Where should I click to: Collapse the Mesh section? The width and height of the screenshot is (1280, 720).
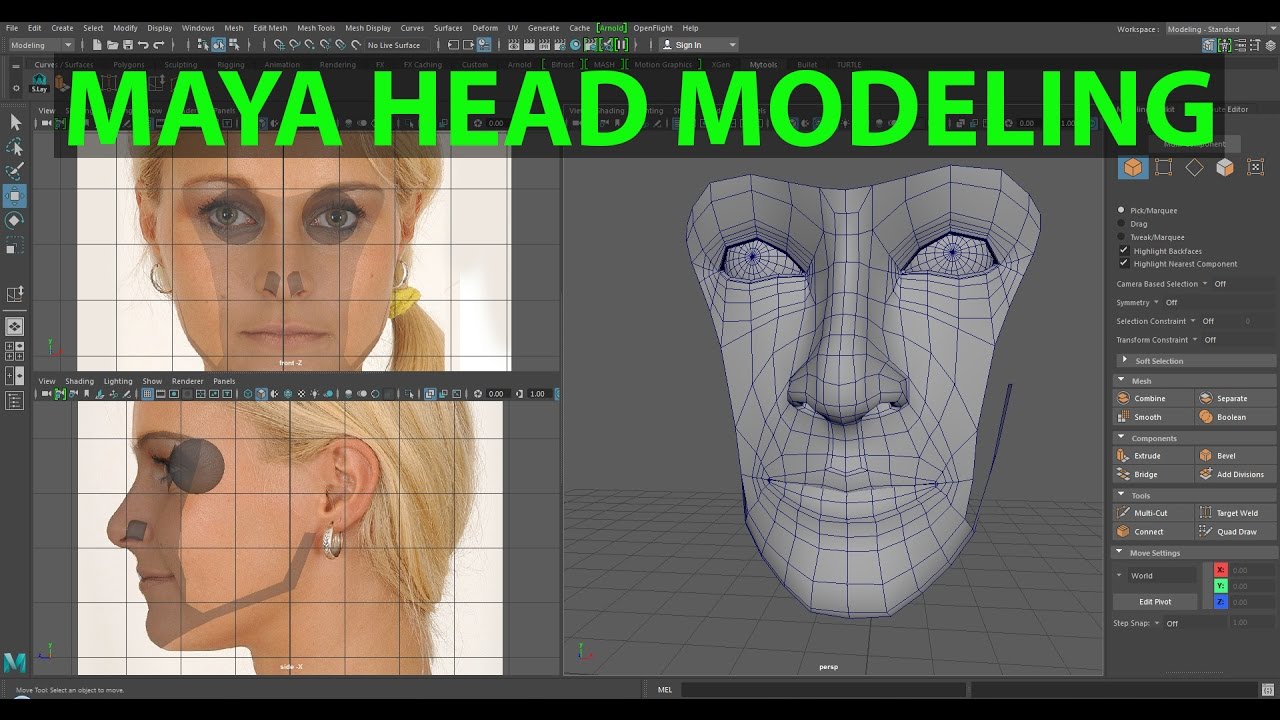point(1195,381)
